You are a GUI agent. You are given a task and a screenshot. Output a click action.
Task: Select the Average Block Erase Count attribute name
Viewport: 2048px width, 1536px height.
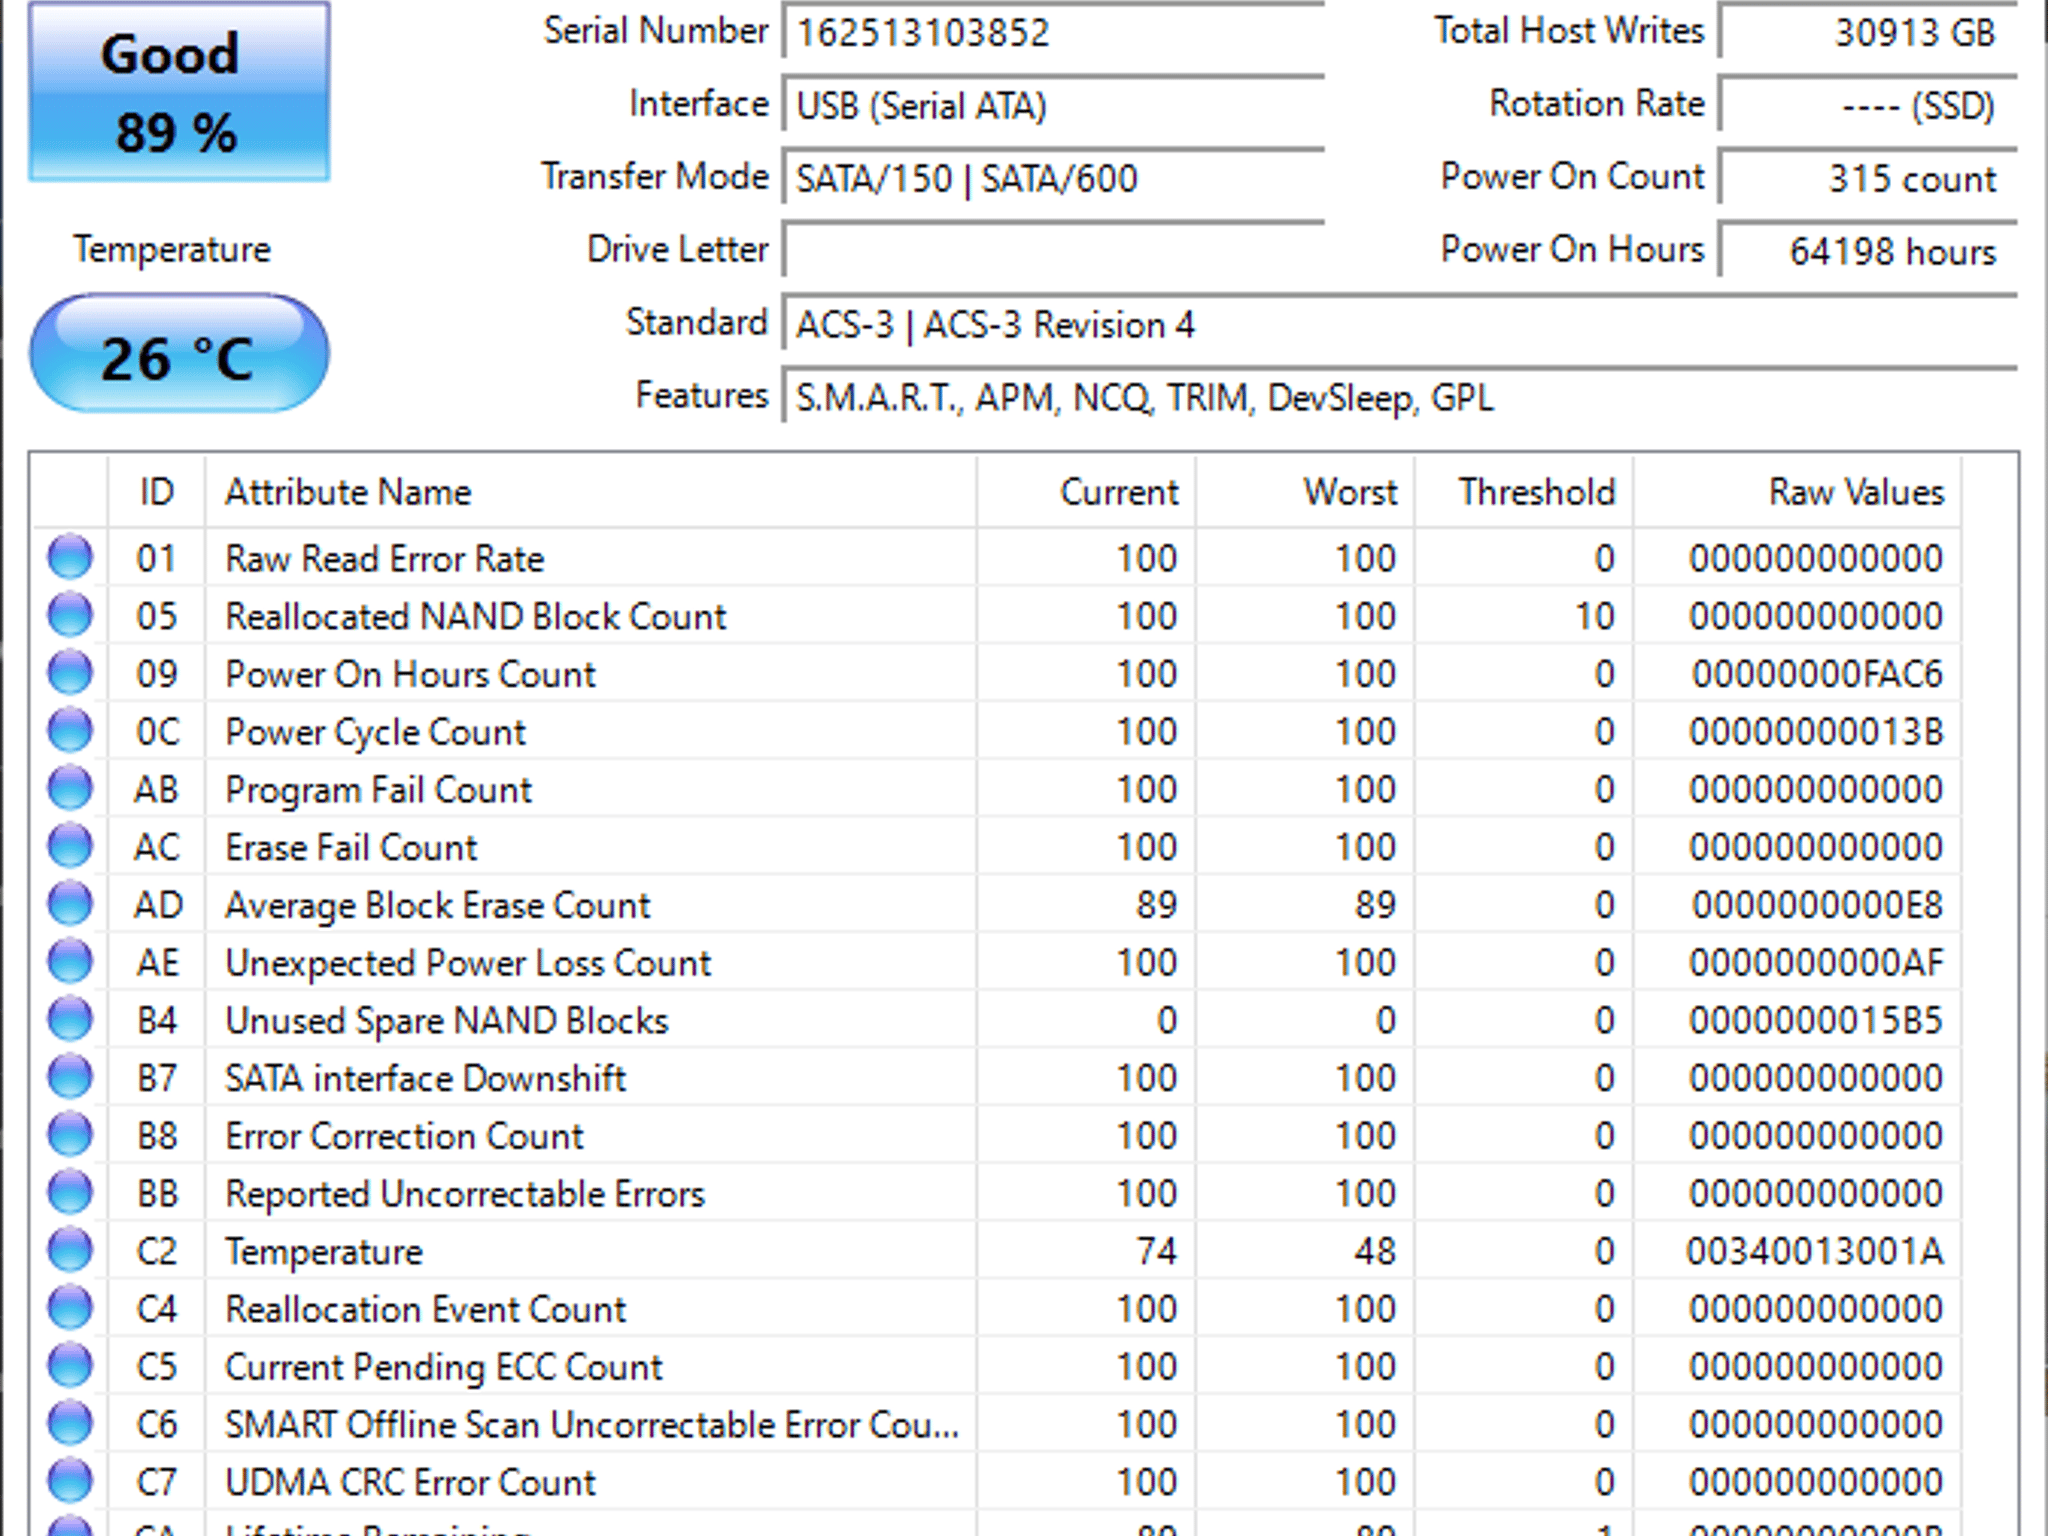437,905
